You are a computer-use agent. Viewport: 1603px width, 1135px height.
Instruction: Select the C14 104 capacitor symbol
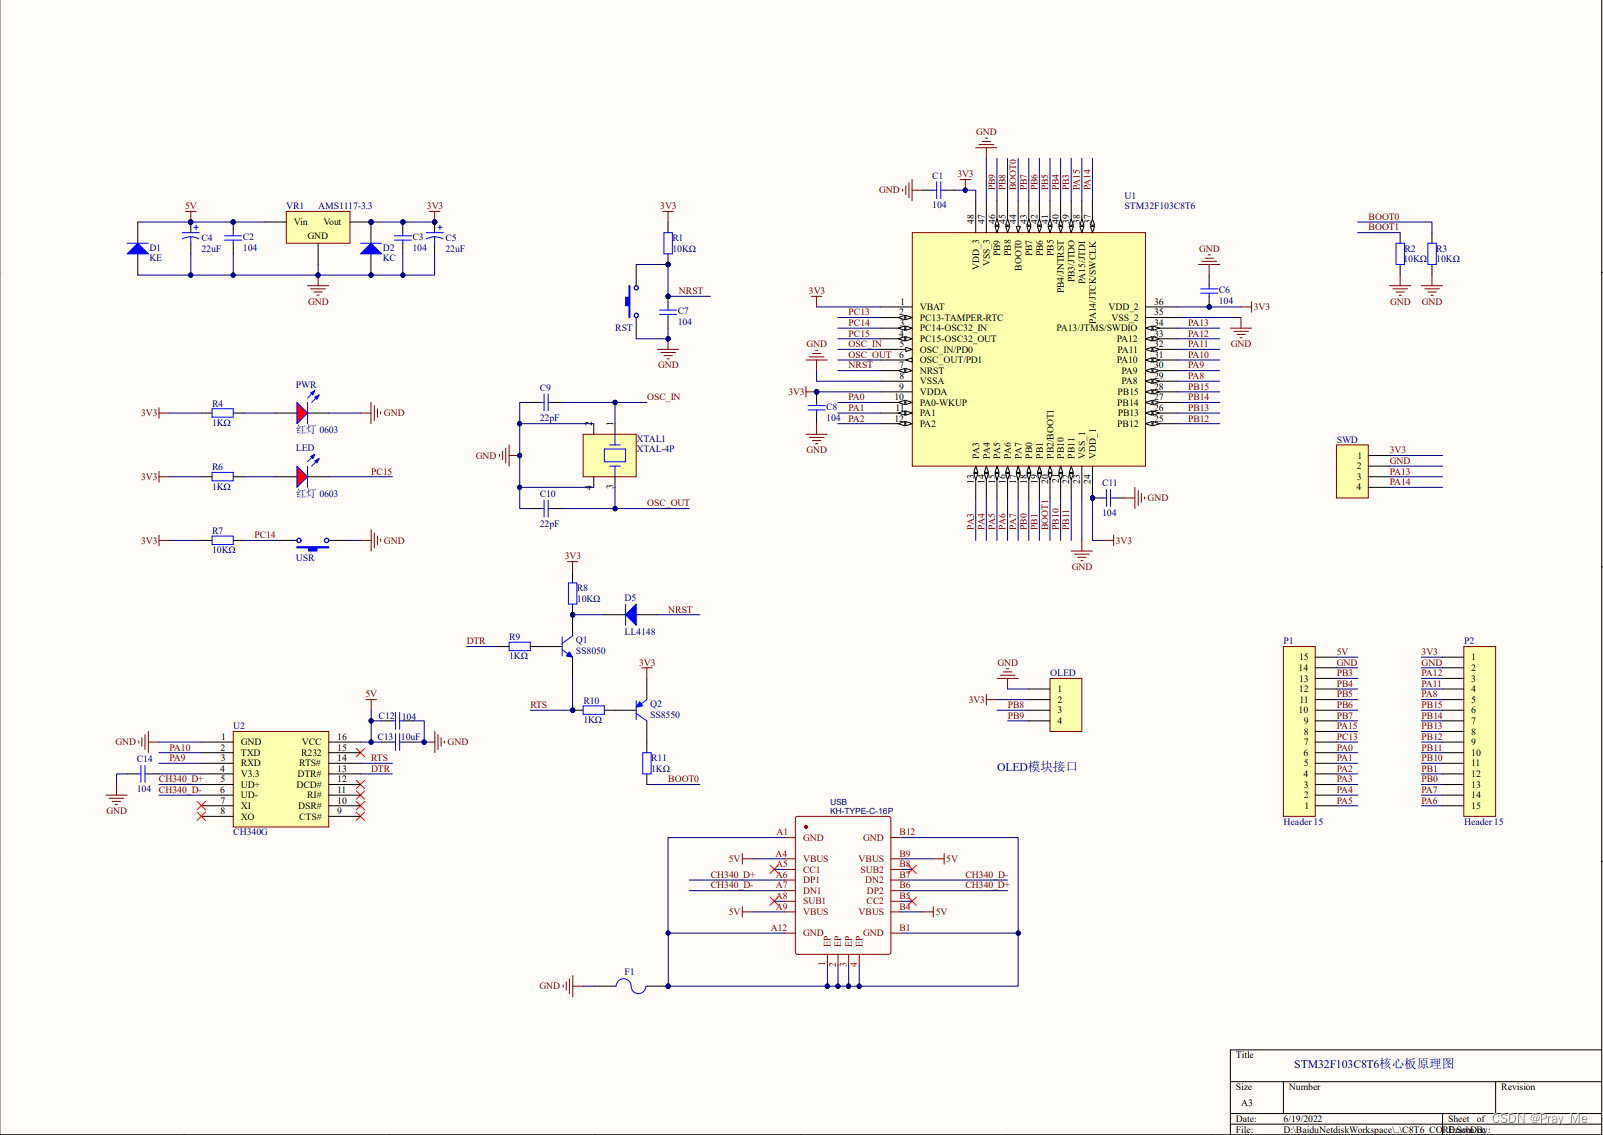[144, 774]
